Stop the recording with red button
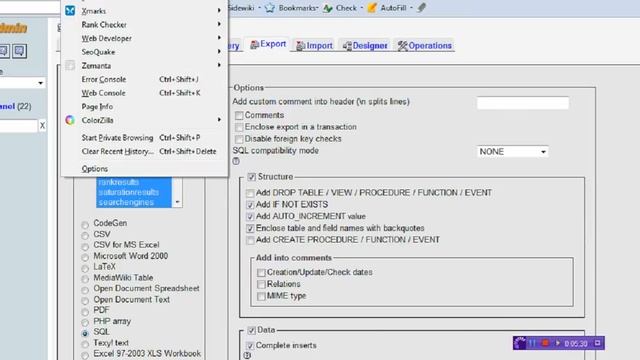Viewport: 640px width, 360px height. coord(545,343)
